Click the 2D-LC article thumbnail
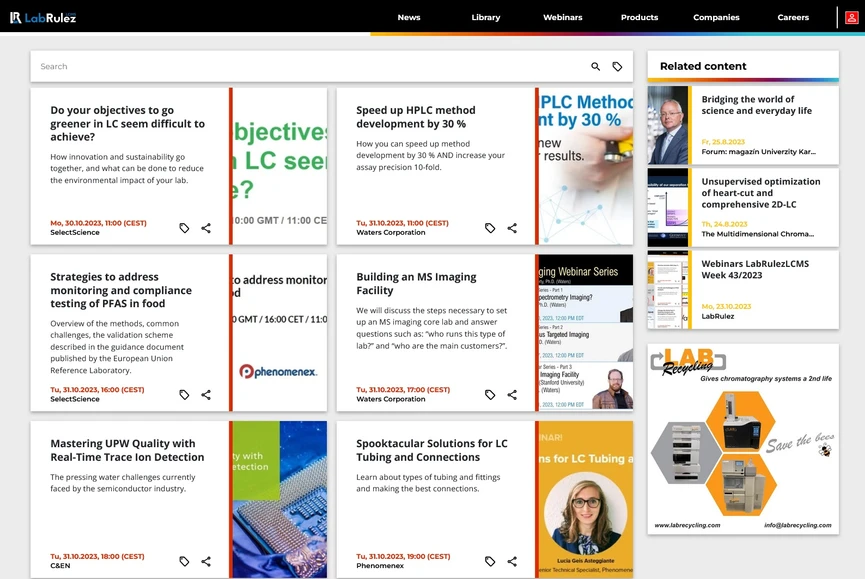865x579 pixels. click(668, 207)
